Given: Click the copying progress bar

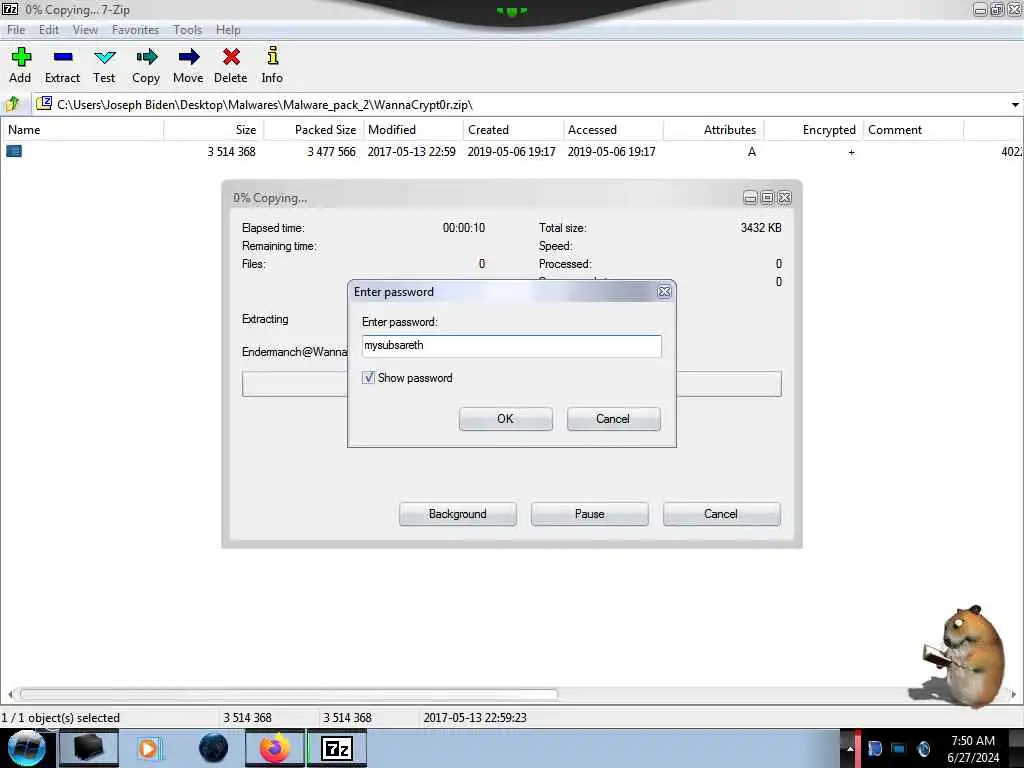Looking at the screenshot, I should coord(511,384).
